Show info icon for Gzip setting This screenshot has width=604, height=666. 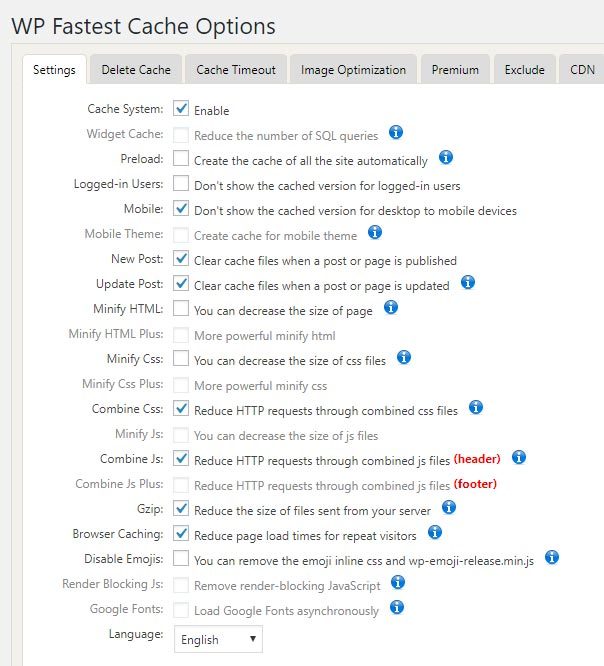point(449,507)
